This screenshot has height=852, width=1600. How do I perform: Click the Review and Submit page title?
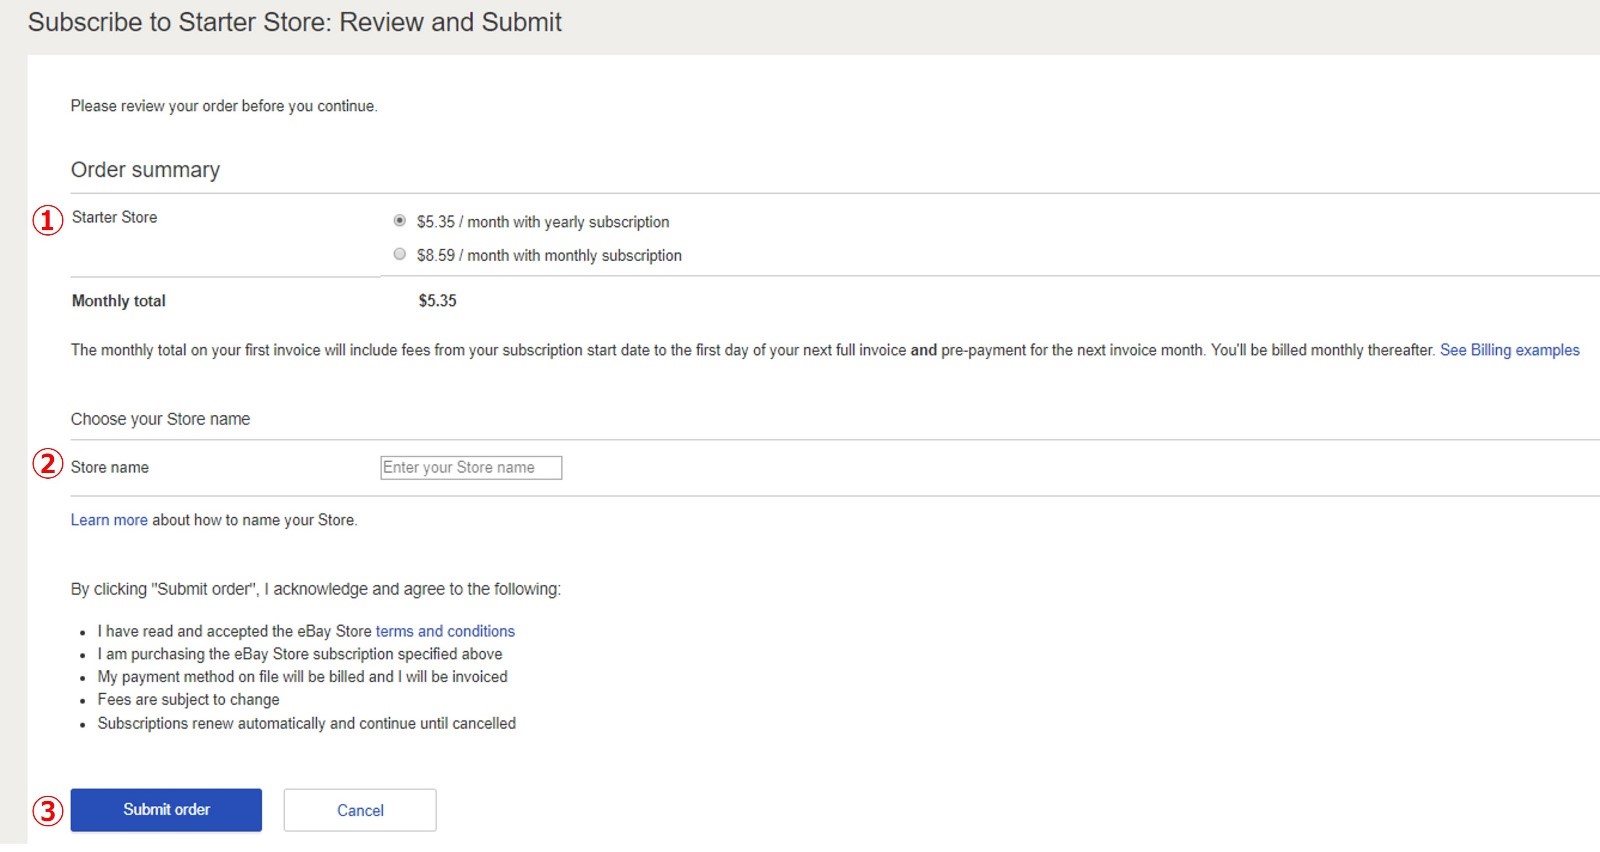(x=295, y=22)
